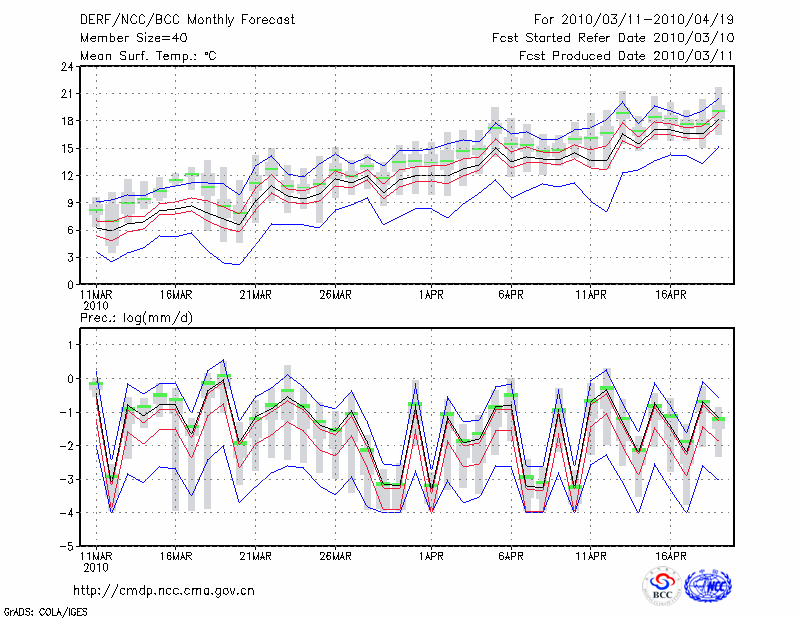Click 11APR tick under the precipitation chart
800x618 pixels.
[591, 555]
